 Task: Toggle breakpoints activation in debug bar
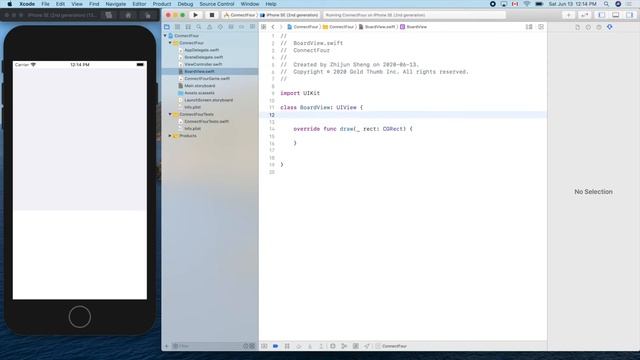point(276,346)
